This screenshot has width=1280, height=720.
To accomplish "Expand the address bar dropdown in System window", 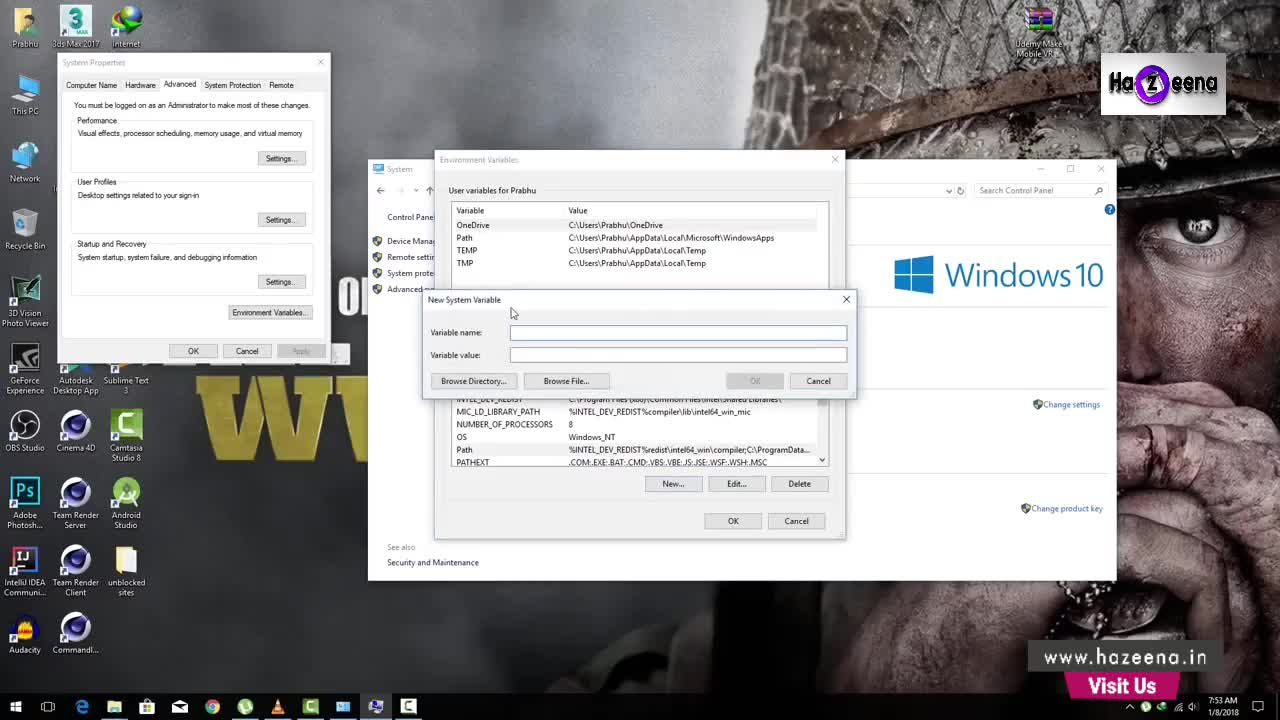I will [949, 191].
